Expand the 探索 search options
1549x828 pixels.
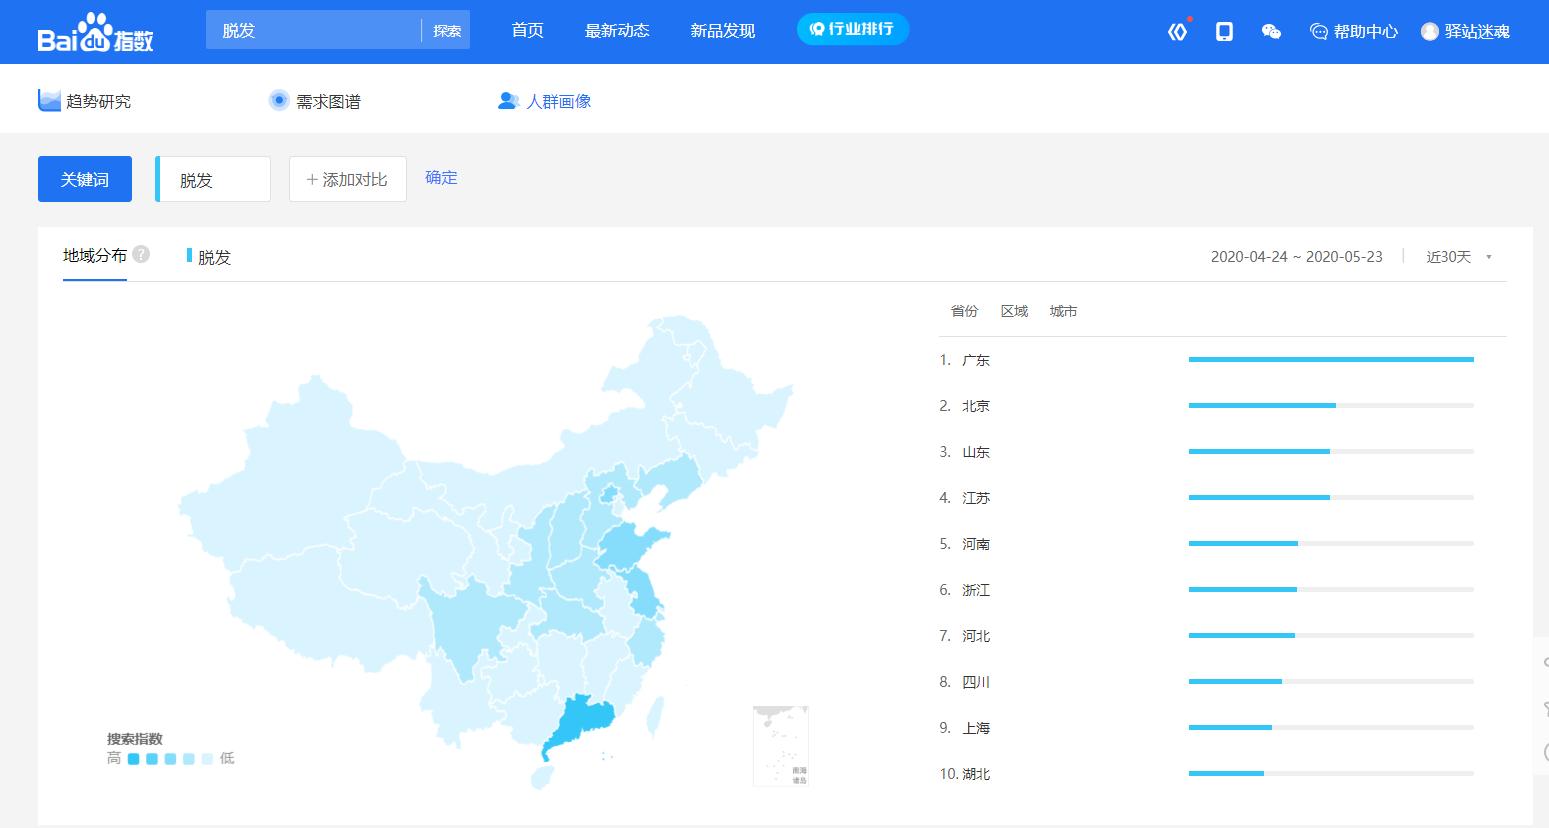pyautogui.click(x=446, y=29)
